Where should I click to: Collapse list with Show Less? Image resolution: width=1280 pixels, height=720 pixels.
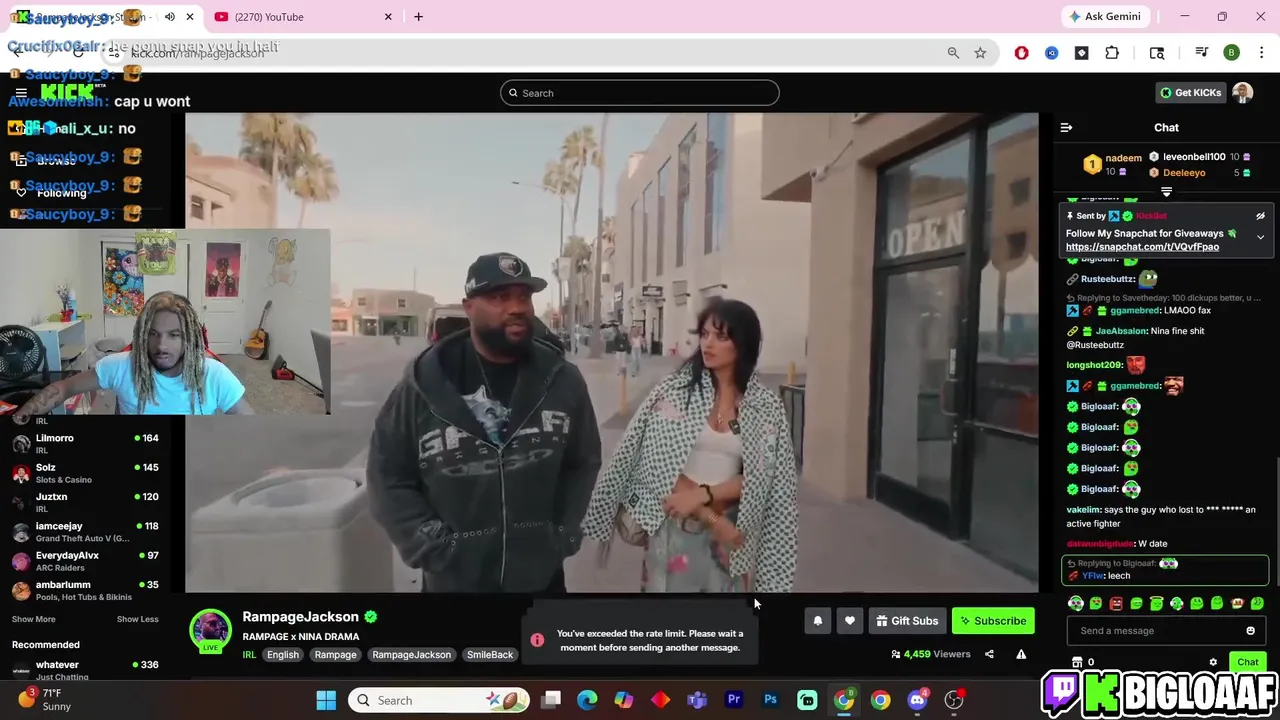[x=137, y=619]
